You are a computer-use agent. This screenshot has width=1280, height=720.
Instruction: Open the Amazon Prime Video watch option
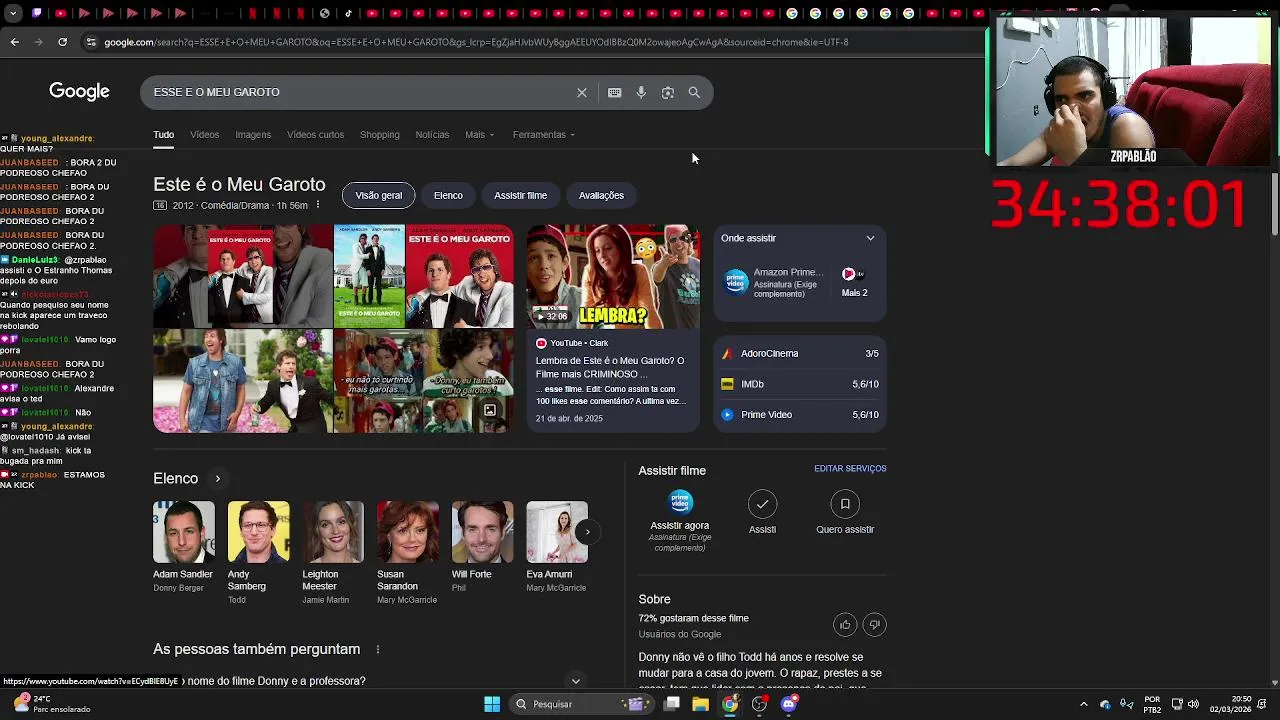(x=775, y=282)
